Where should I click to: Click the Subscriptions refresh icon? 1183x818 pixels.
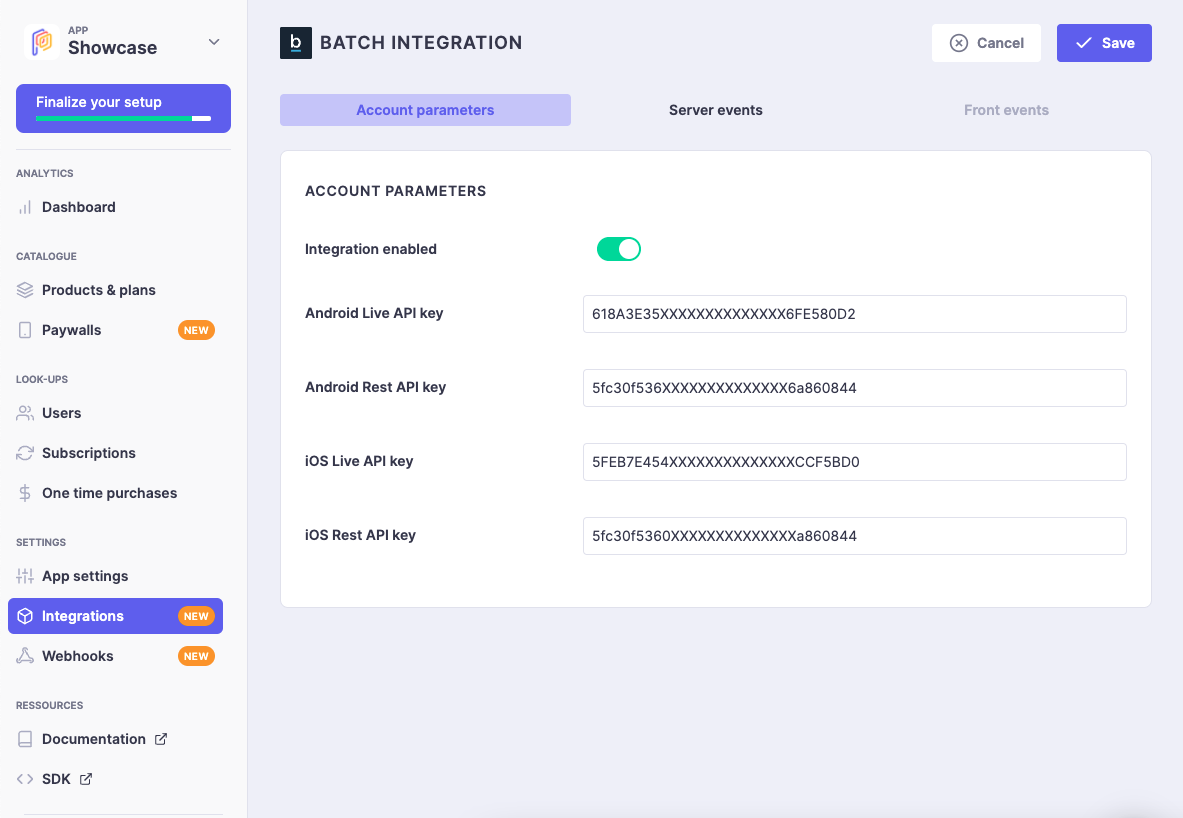pos(25,453)
